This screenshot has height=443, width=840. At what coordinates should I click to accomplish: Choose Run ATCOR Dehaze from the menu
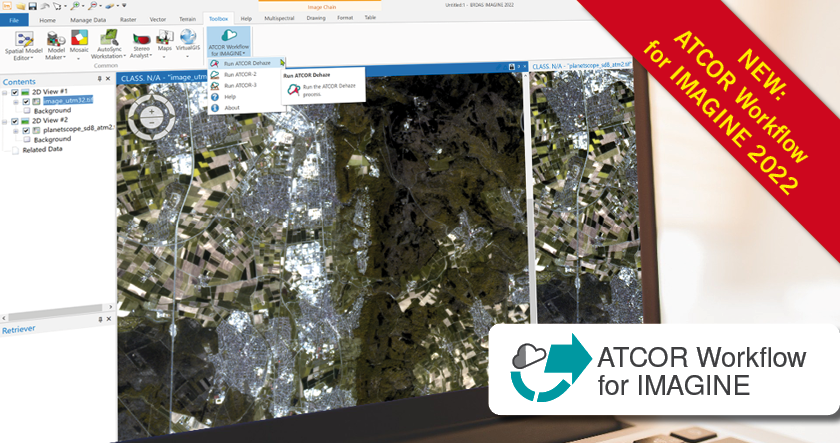coord(246,63)
